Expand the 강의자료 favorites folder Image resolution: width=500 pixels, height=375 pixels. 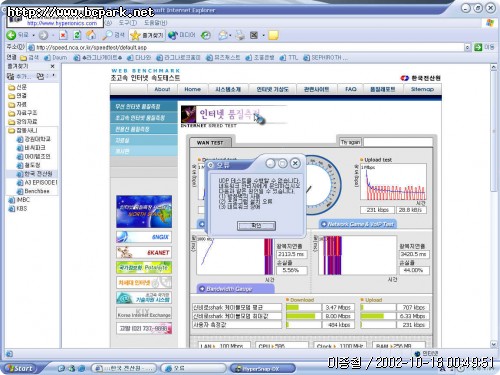[23, 122]
